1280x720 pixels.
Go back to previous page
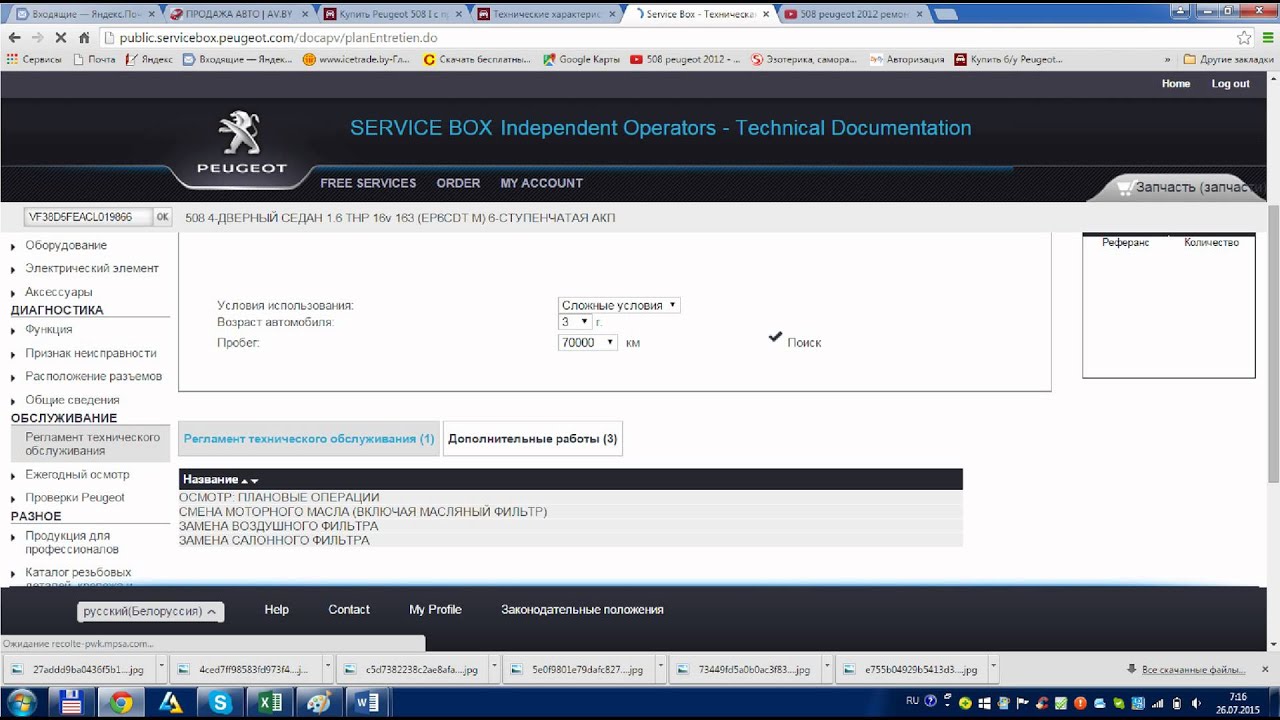pos(14,38)
